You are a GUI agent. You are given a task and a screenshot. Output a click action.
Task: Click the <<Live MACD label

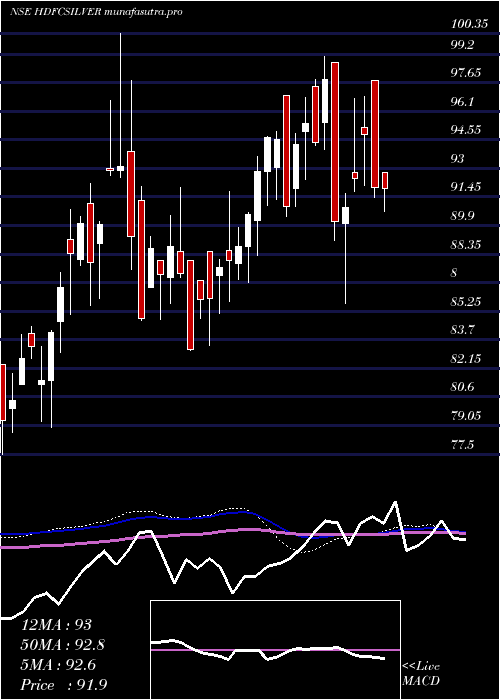coord(421,674)
